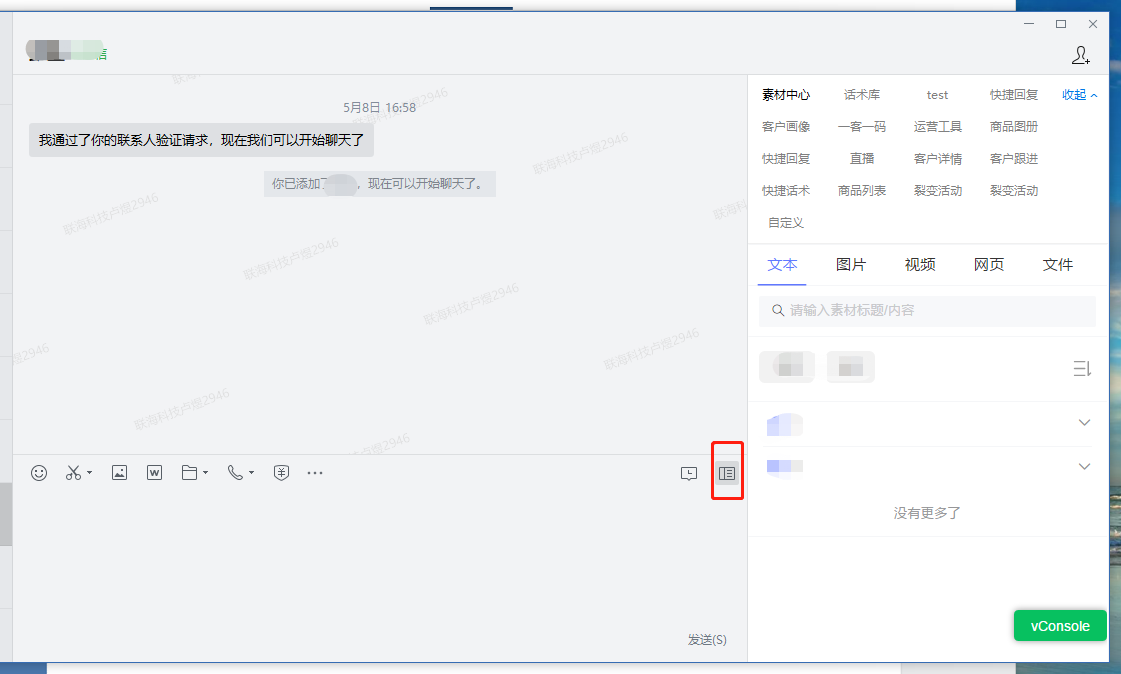Open 快捷话术 in the sidebar

(x=786, y=191)
